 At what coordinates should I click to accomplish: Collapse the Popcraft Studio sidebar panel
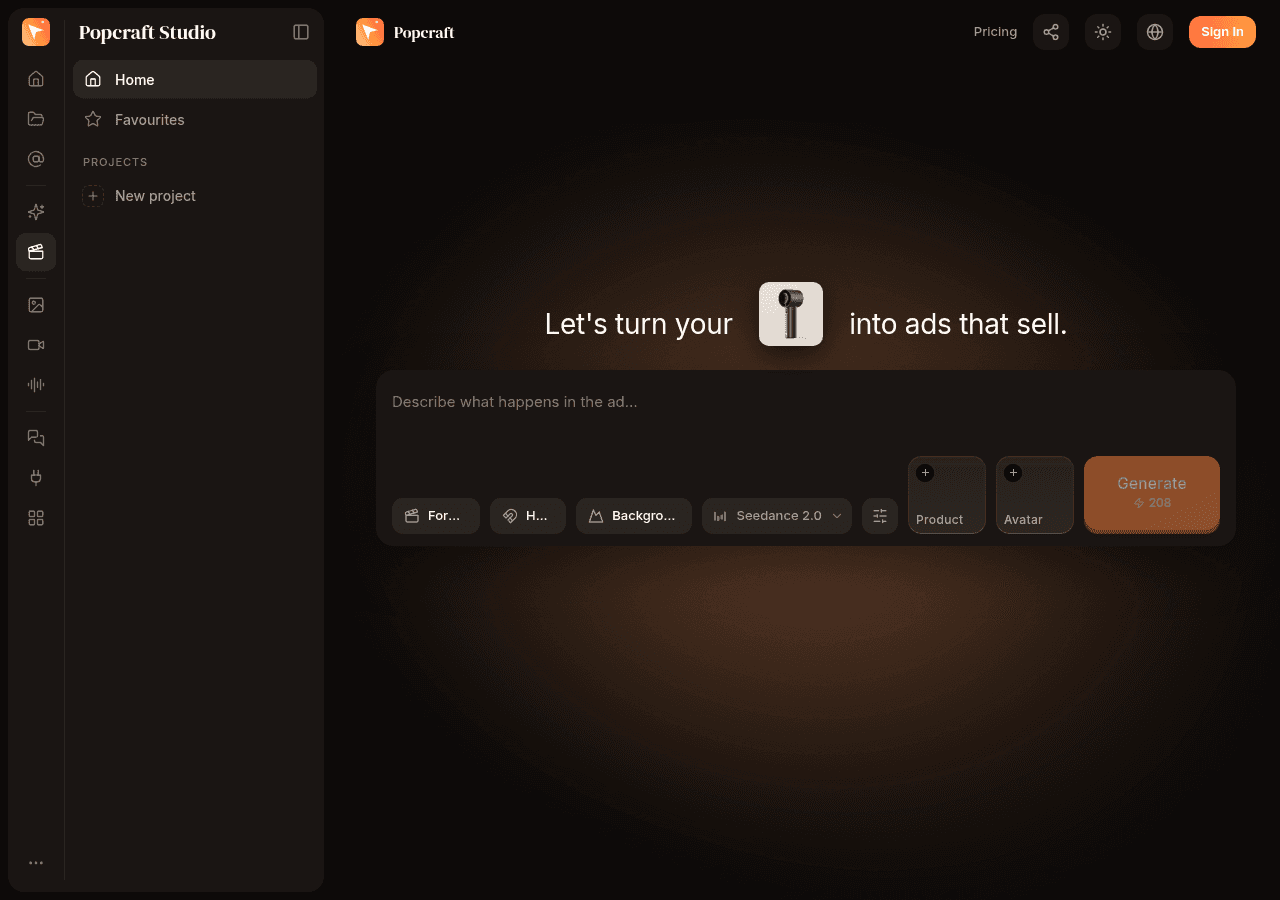click(301, 32)
